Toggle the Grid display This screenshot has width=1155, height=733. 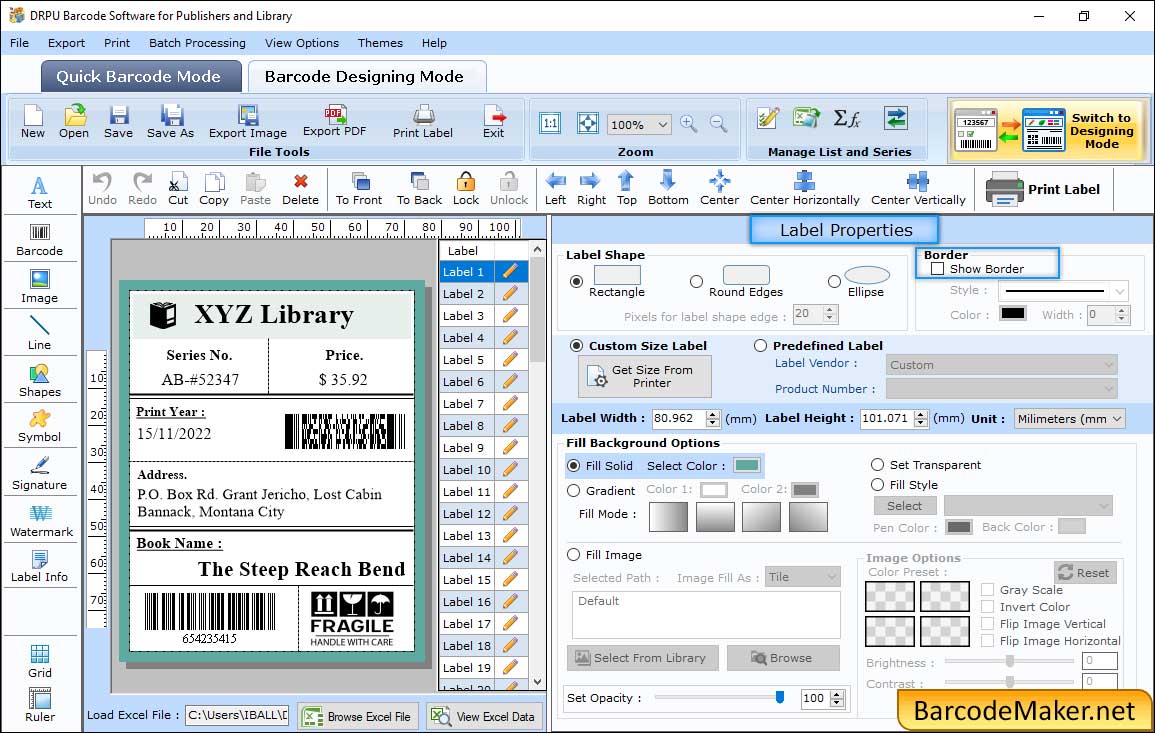pos(40,662)
